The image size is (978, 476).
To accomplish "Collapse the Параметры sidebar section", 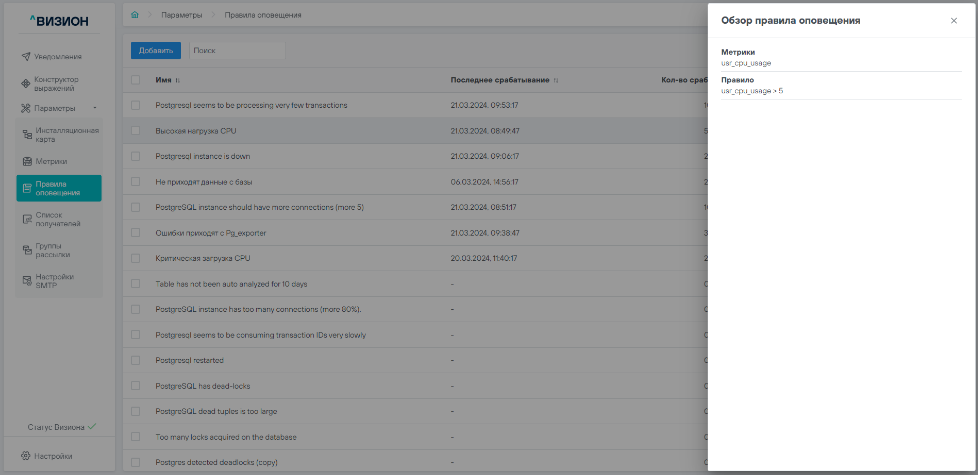I will coord(95,108).
